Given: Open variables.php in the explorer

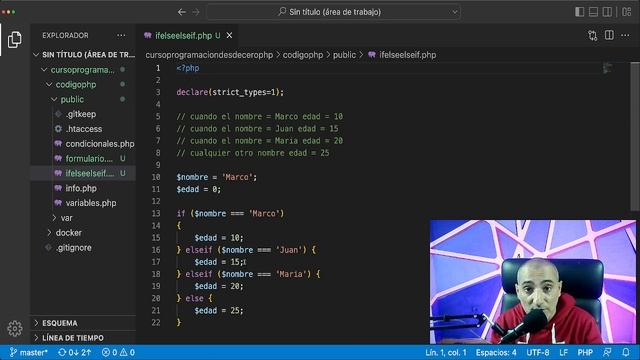Looking at the screenshot, I should [x=84, y=203].
